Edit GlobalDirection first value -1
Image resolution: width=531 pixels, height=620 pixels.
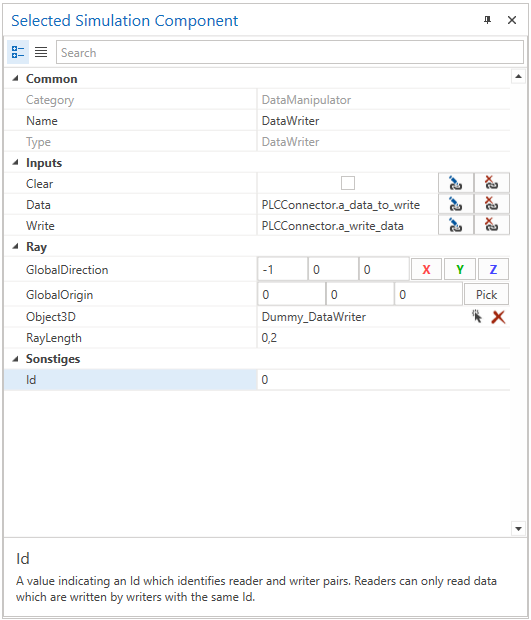click(282, 269)
